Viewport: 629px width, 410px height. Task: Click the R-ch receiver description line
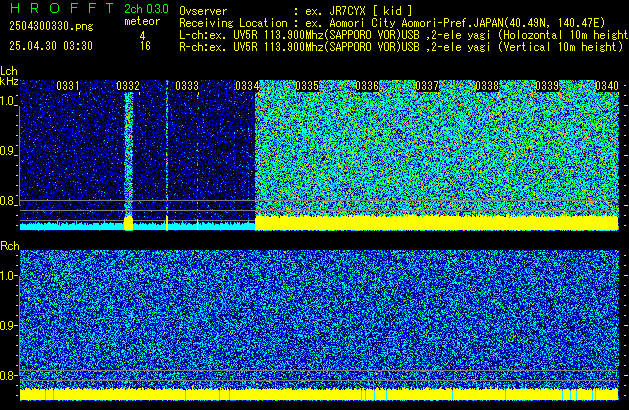click(x=401, y=47)
